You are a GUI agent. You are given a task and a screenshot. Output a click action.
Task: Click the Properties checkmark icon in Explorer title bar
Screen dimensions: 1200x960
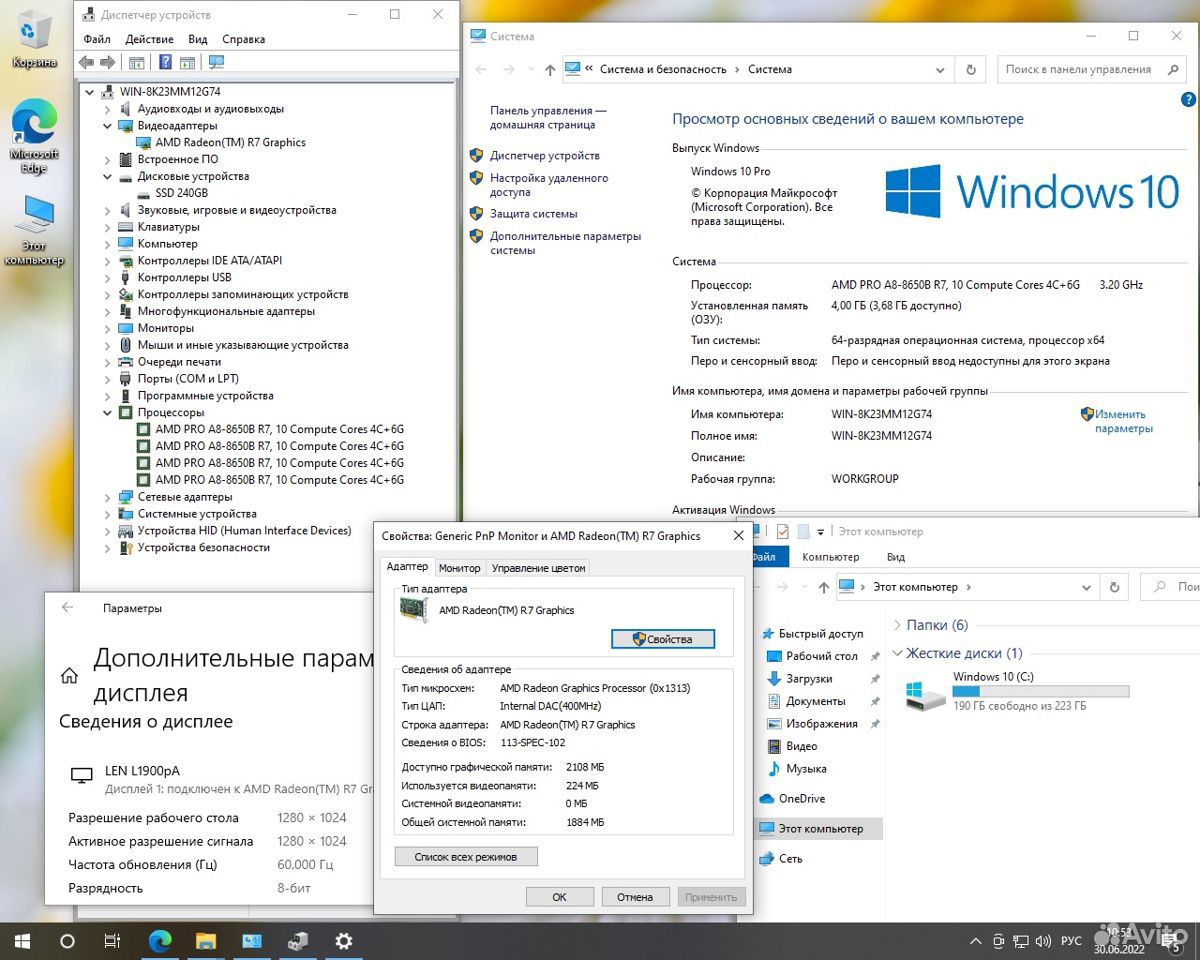coord(782,532)
